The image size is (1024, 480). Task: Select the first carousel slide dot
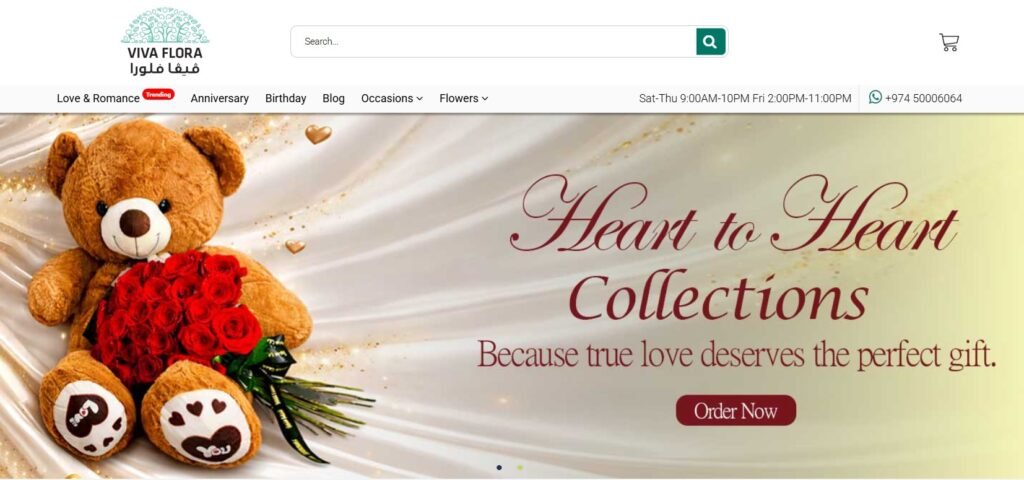coord(500,468)
